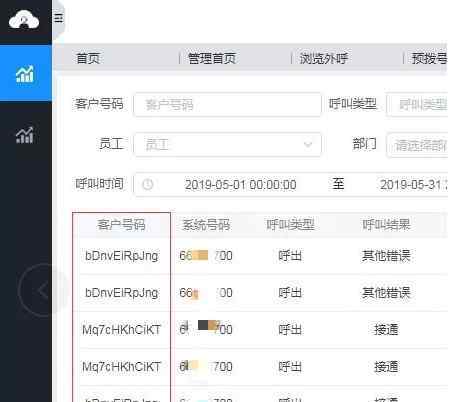Switch to the 管理首页 tab
The height and width of the screenshot is (402, 449).
coord(212,59)
